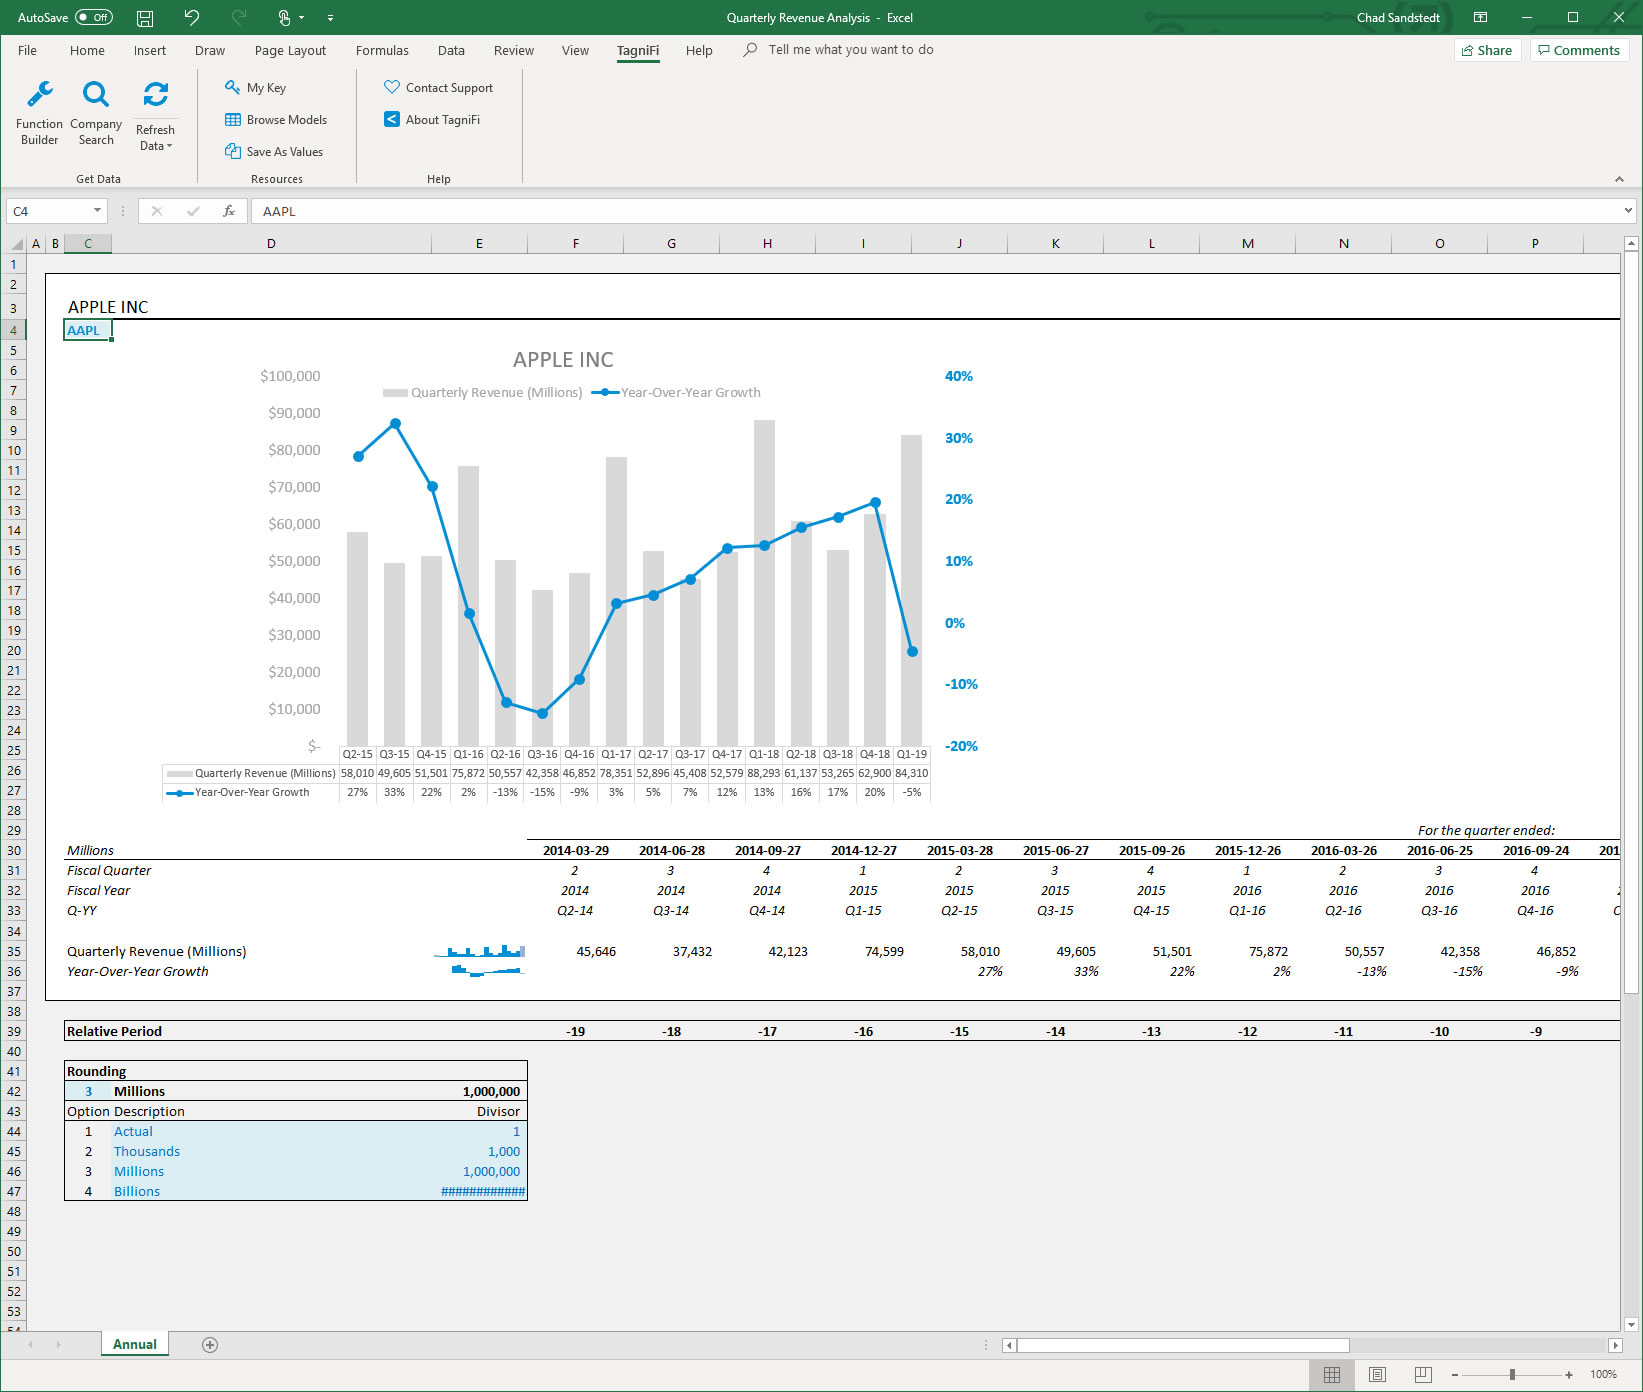
Task: Open the TagniFi Function Builder
Action: (39, 113)
